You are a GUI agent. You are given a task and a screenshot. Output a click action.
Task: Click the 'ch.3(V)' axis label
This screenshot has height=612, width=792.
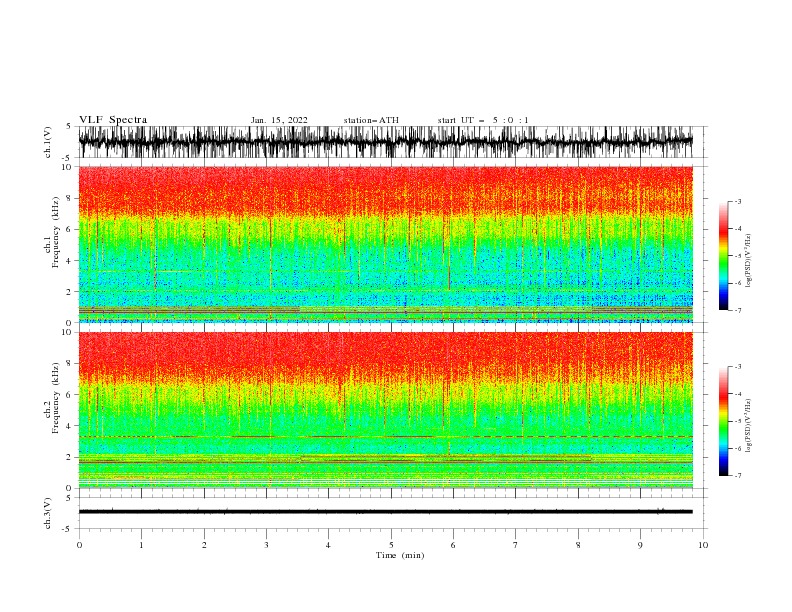click(x=48, y=513)
